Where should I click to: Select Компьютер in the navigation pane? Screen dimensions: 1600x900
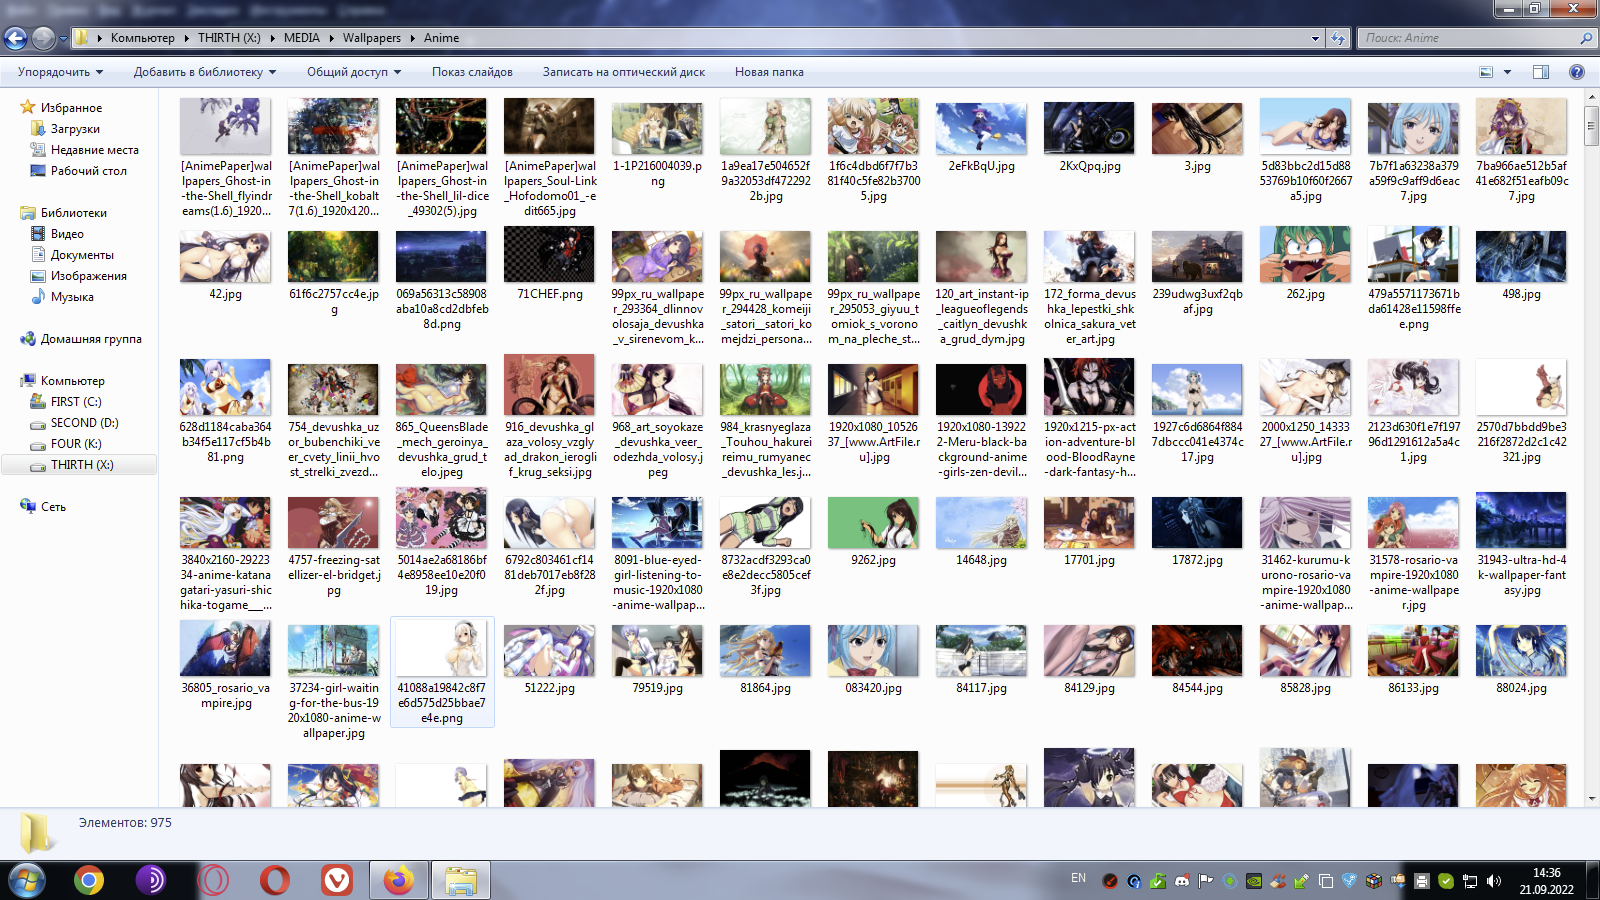point(72,381)
